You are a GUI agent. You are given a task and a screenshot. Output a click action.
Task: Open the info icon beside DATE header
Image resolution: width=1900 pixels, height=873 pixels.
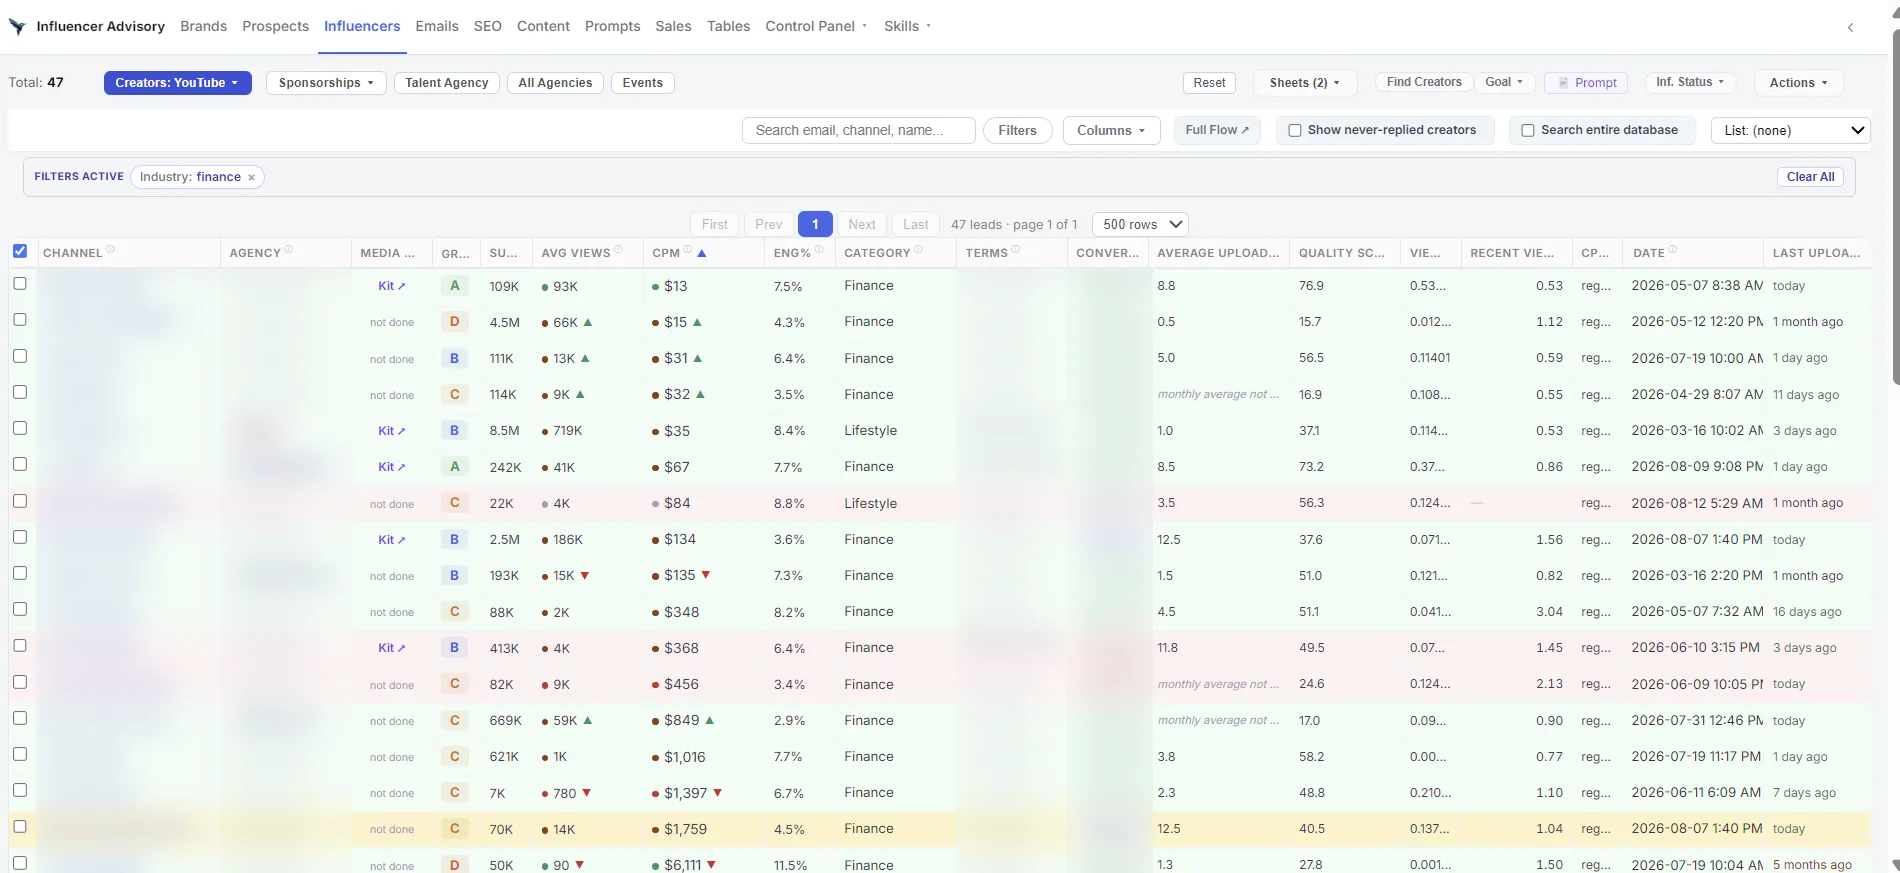click(1672, 250)
